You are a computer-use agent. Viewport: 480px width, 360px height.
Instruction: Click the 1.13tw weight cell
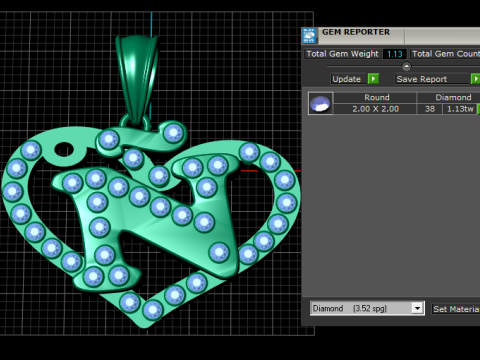click(460, 109)
